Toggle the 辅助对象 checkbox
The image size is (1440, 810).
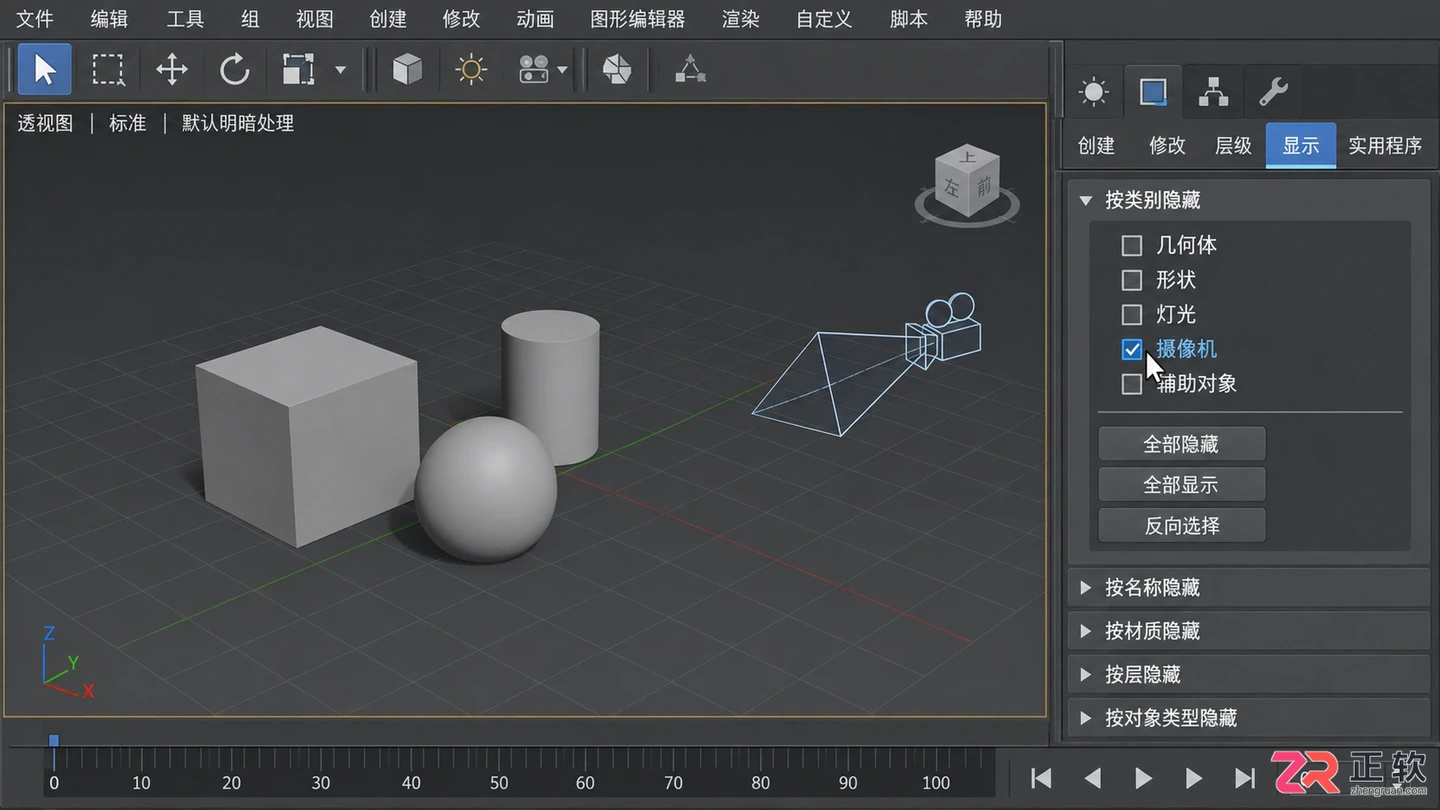pyautogui.click(x=1132, y=384)
